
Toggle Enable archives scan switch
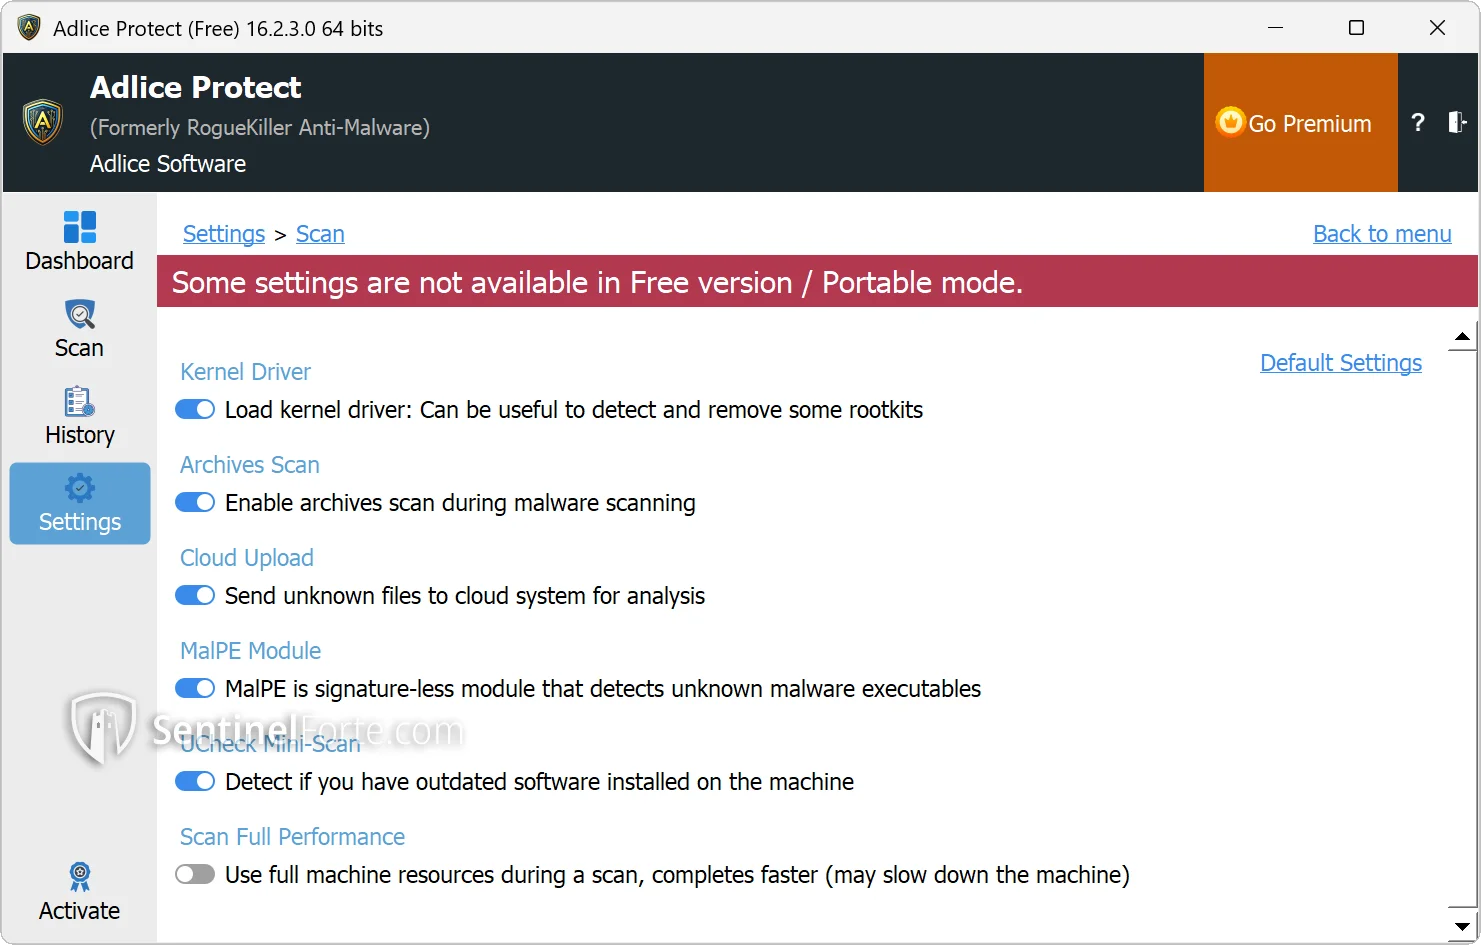pos(195,503)
